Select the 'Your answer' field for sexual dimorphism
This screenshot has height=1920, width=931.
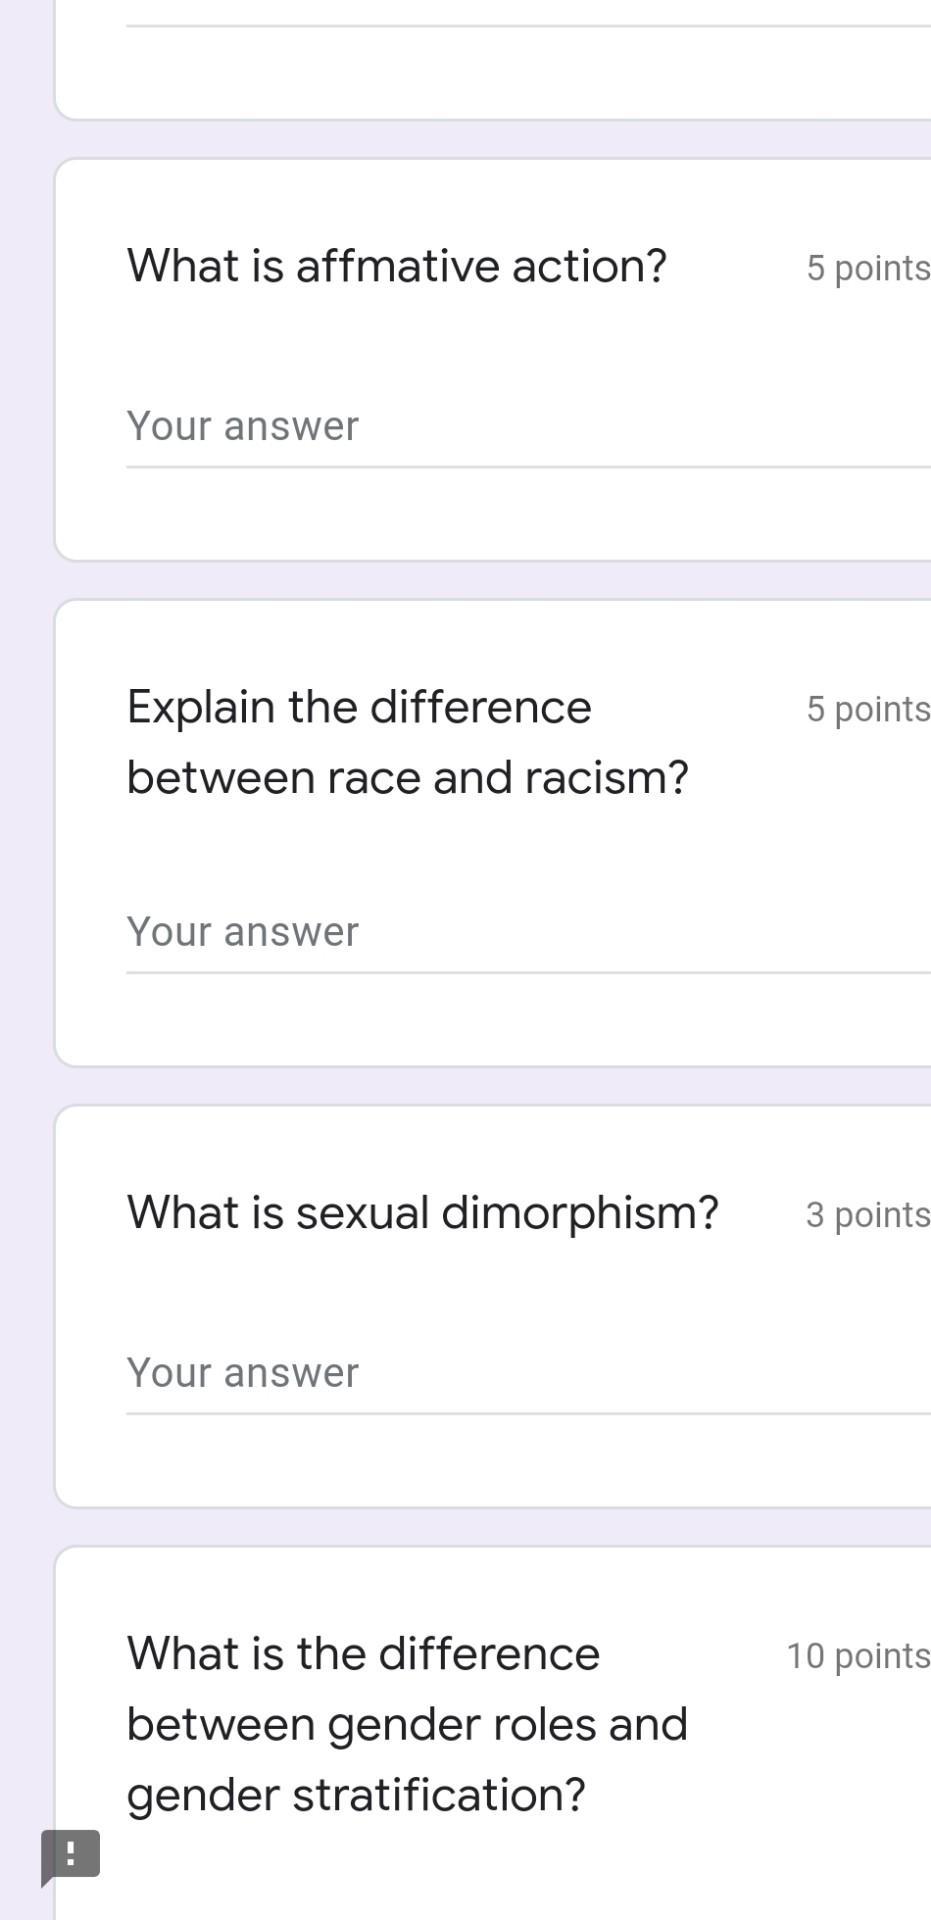pos(400,1372)
